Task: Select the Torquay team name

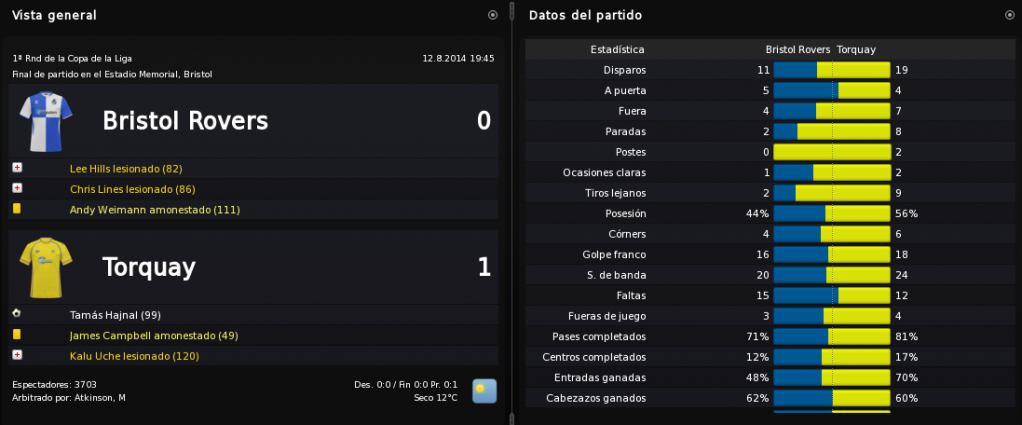Action: [x=149, y=268]
